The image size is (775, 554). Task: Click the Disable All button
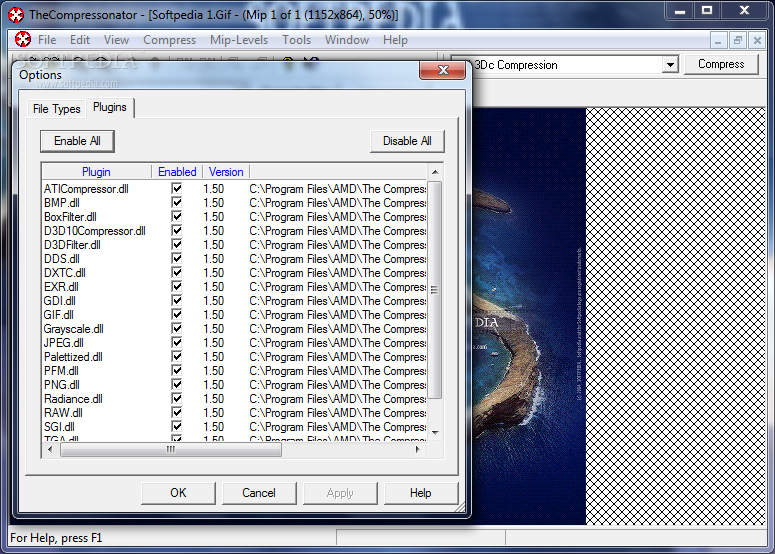click(x=407, y=141)
